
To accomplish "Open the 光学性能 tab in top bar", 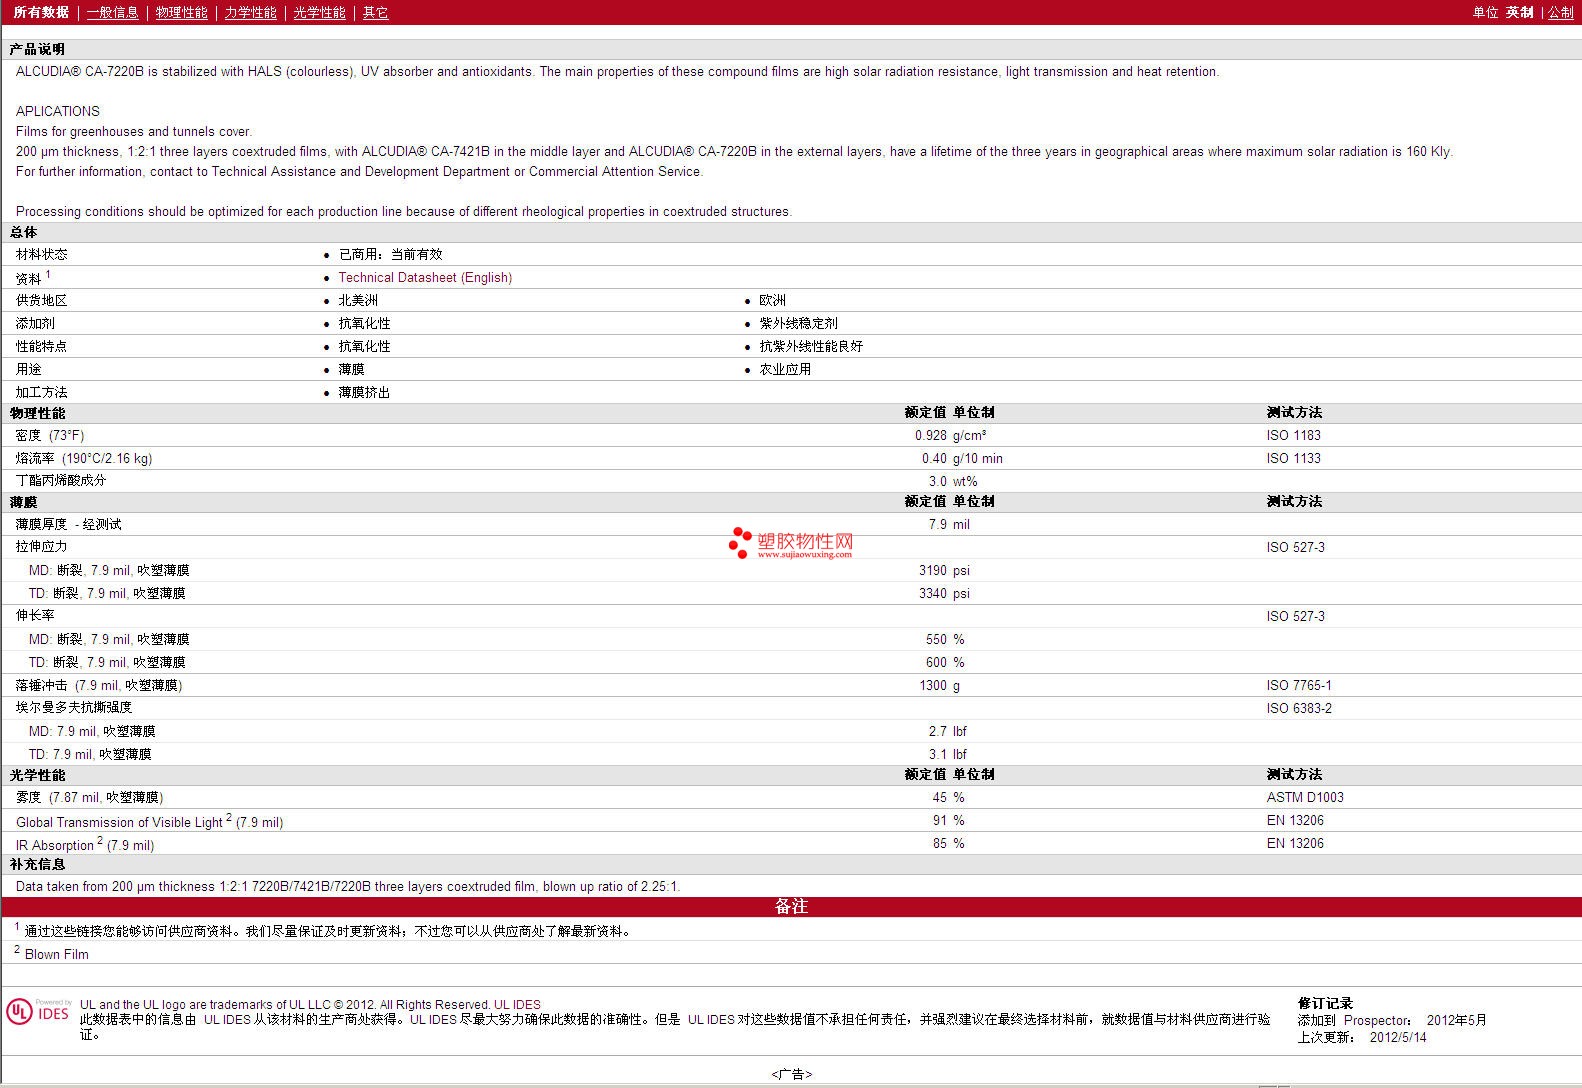I will point(319,12).
